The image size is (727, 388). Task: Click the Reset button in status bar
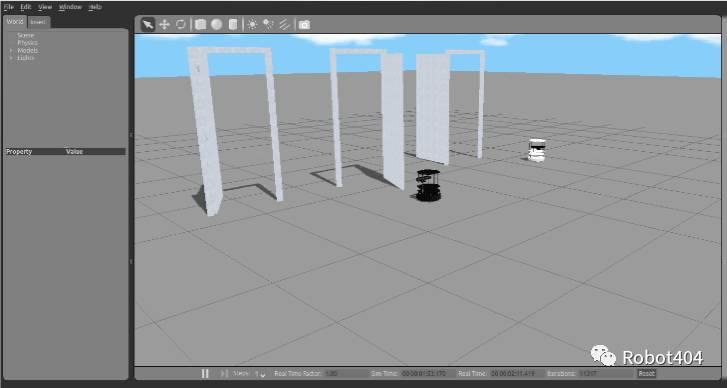646,373
